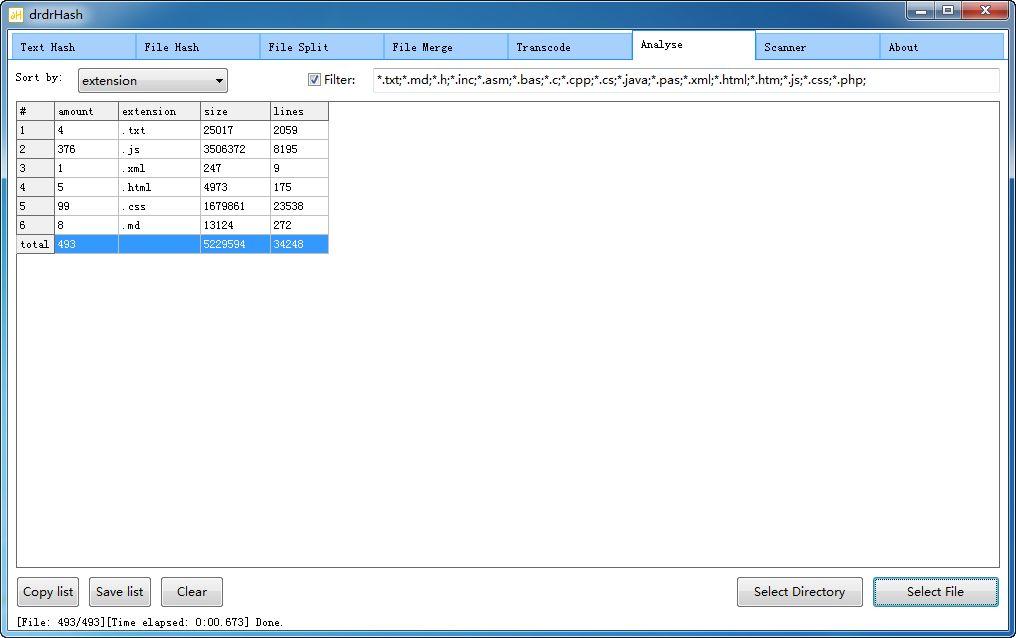Click the drdrHash app icon in title bar

16,14
